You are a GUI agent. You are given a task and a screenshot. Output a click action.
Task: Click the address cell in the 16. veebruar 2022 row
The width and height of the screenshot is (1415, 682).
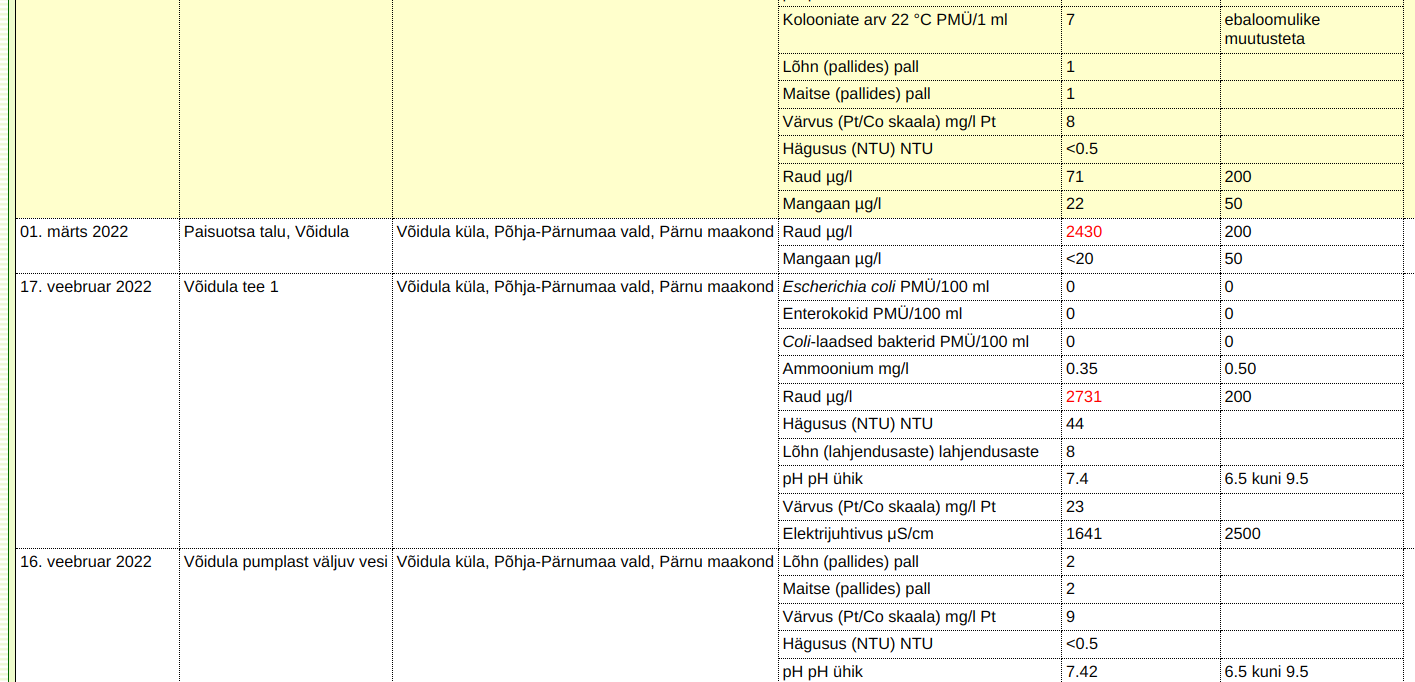(x=585, y=615)
